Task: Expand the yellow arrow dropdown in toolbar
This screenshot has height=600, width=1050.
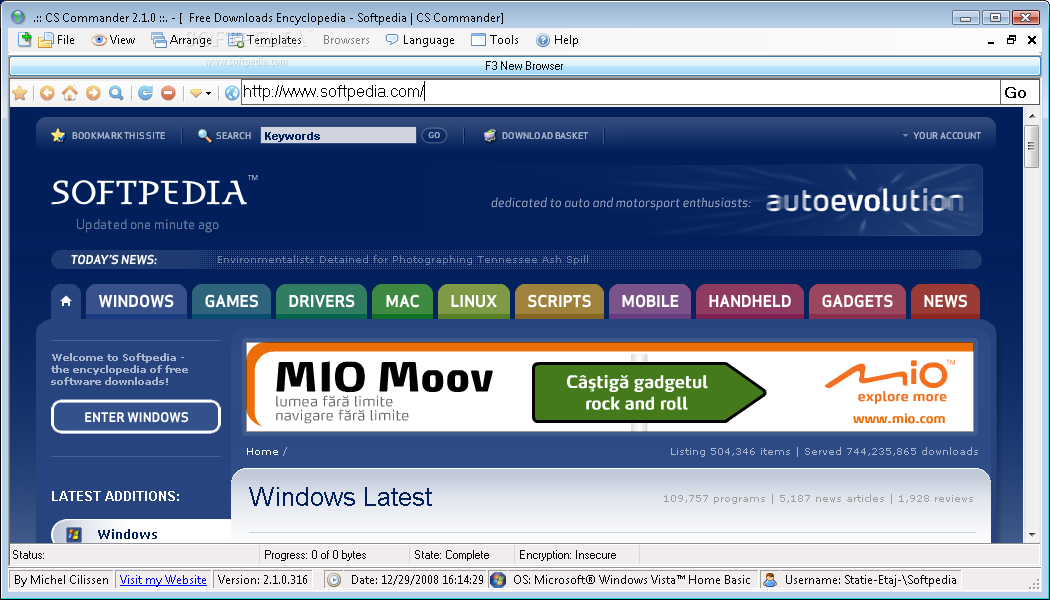Action: point(200,93)
